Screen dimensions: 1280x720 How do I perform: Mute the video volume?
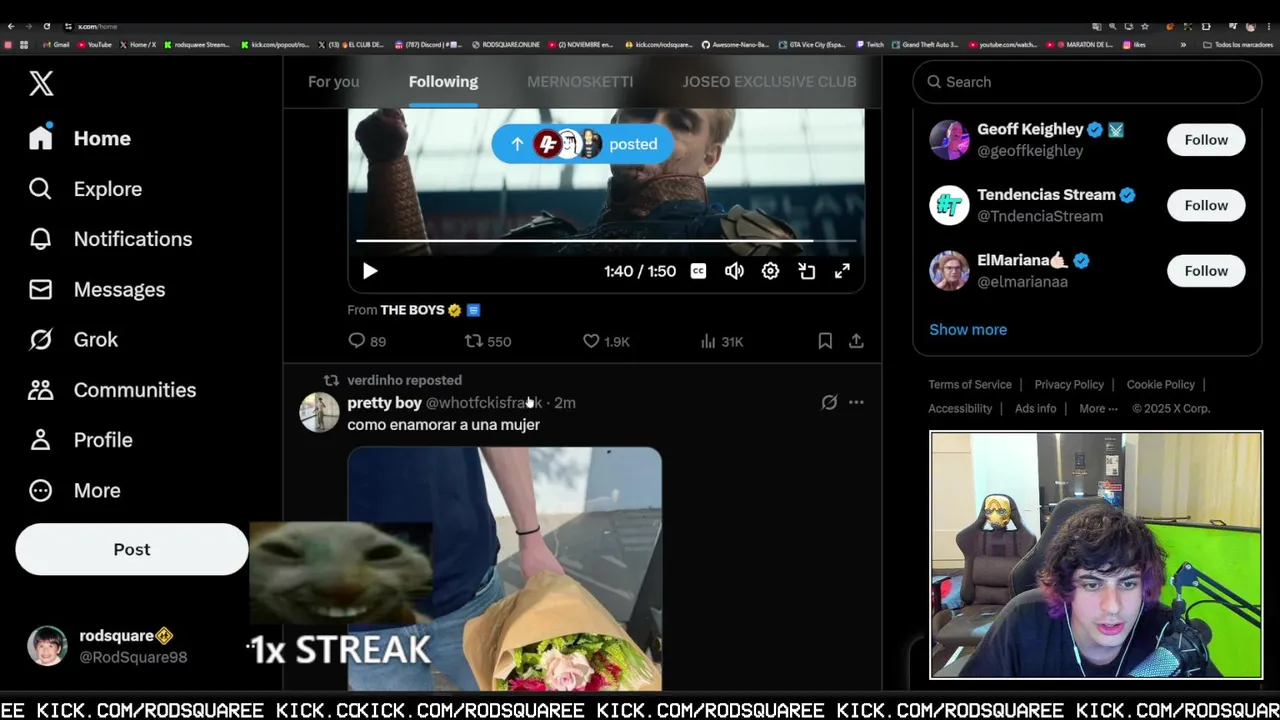(734, 271)
